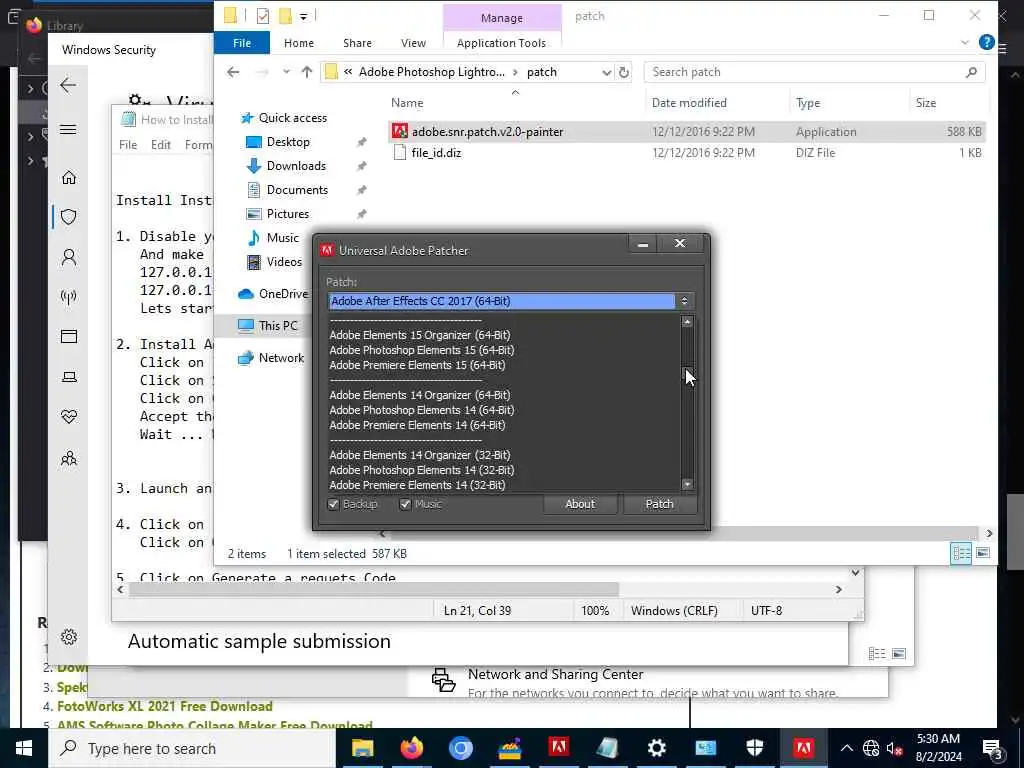Open the File tab in Explorer
Viewport: 1024px width, 768px height.
[242, 42]
